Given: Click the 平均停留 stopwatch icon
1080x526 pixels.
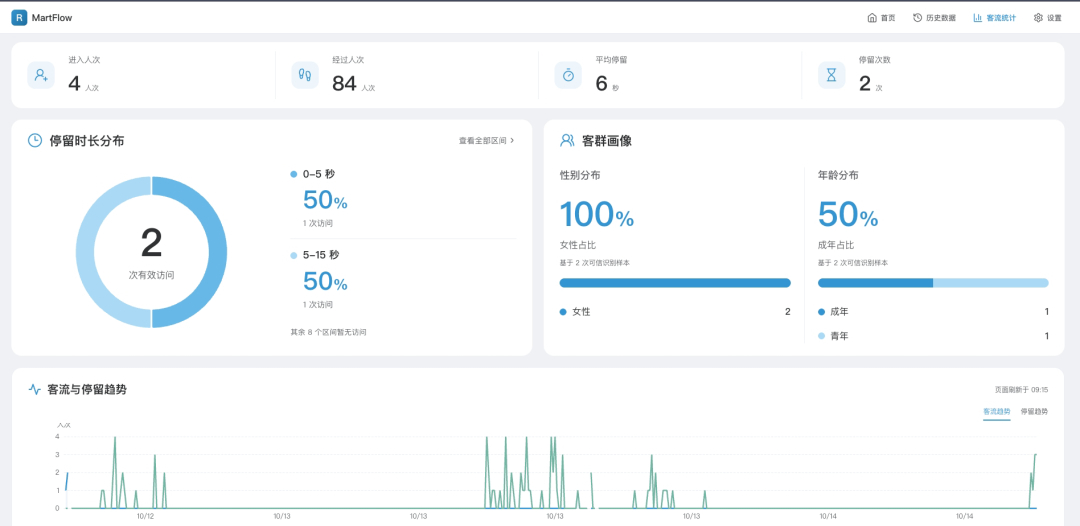Looking at the screenshot, I should pos(568,75).
